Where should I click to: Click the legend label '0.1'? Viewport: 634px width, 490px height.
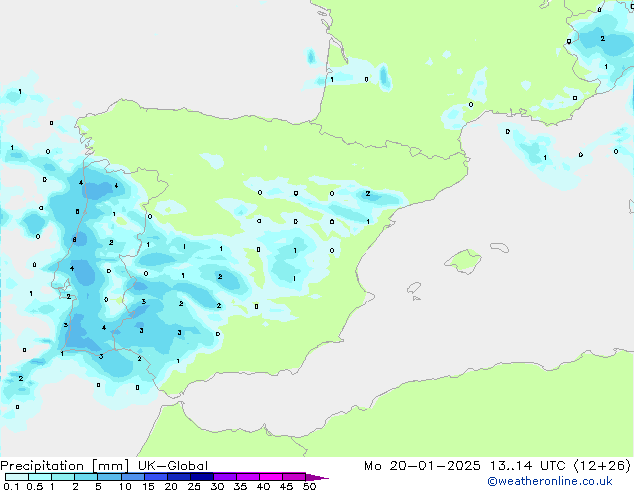pyautogui.click(x=11, y=486)
